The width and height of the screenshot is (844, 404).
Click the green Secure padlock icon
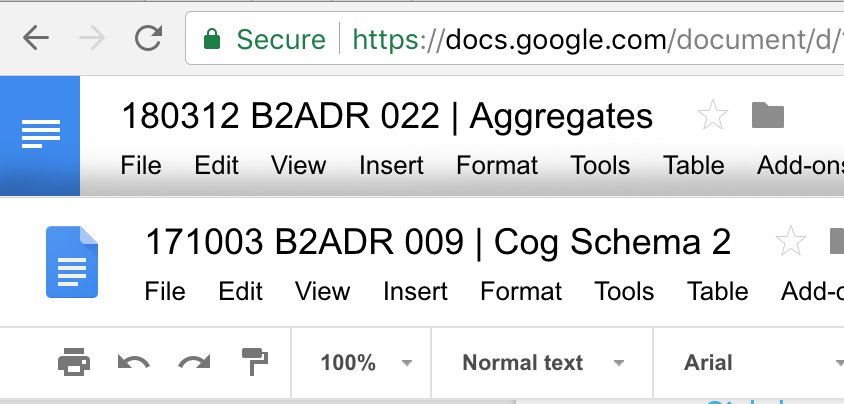[212, 39]
